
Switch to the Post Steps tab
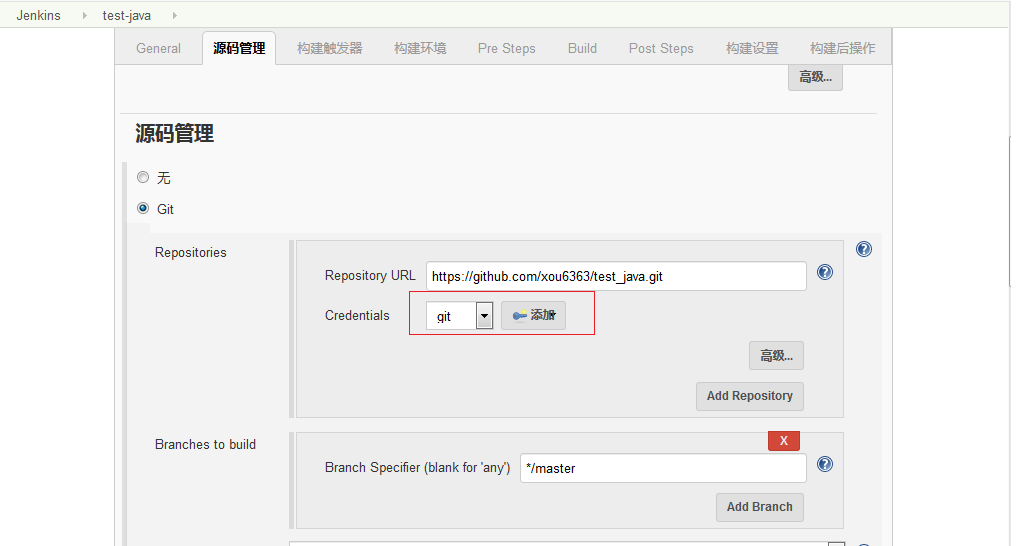pyautogui.click(x=661, y=48)
